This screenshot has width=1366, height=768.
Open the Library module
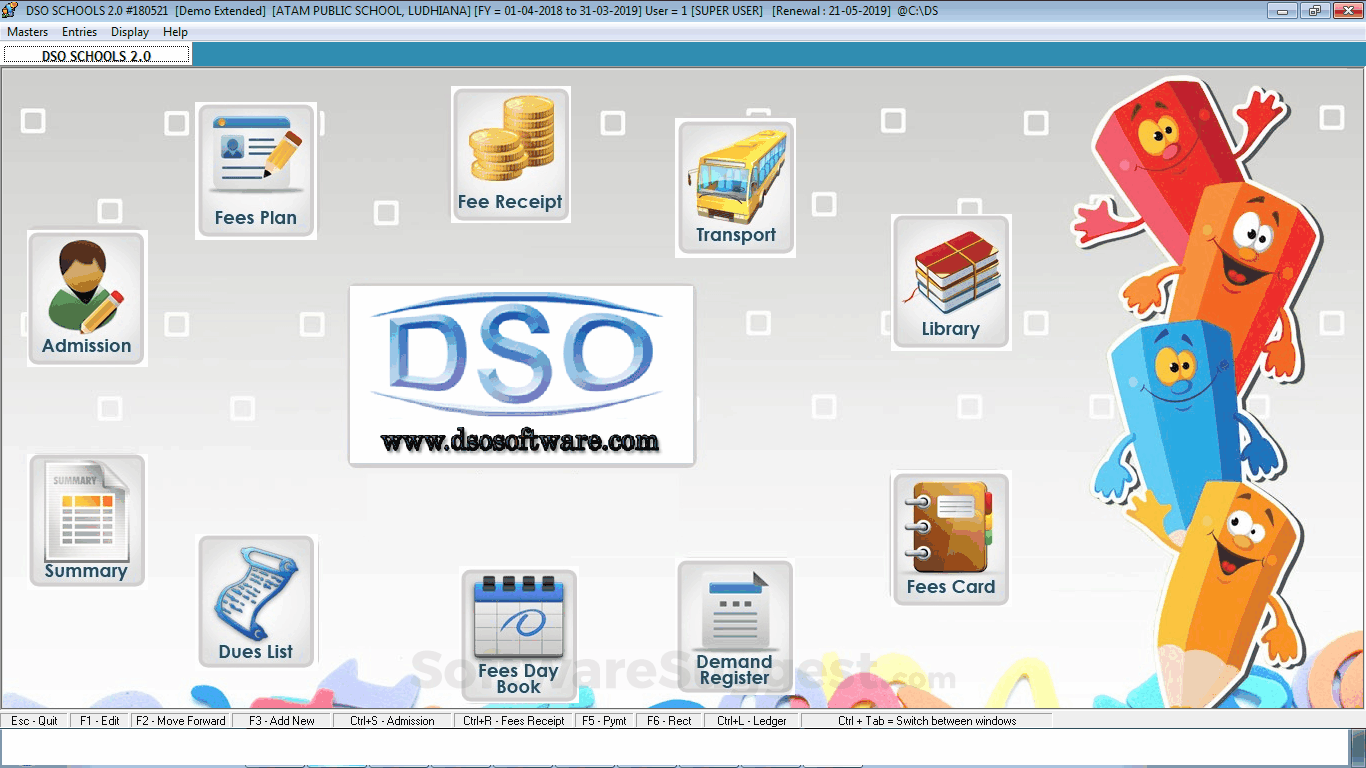[950, 281]
